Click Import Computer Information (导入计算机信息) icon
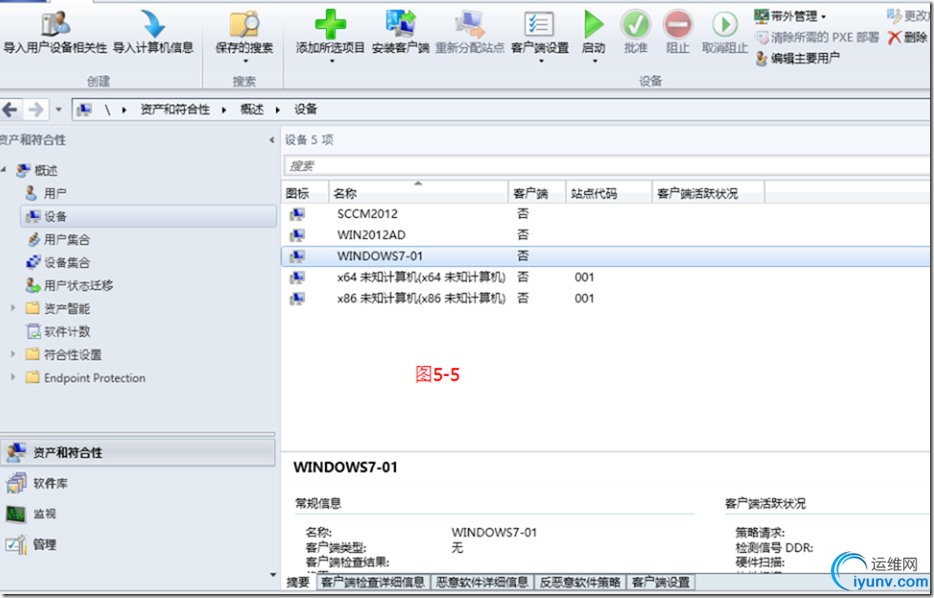The image size is (934, 598). [x=153, y=24]
